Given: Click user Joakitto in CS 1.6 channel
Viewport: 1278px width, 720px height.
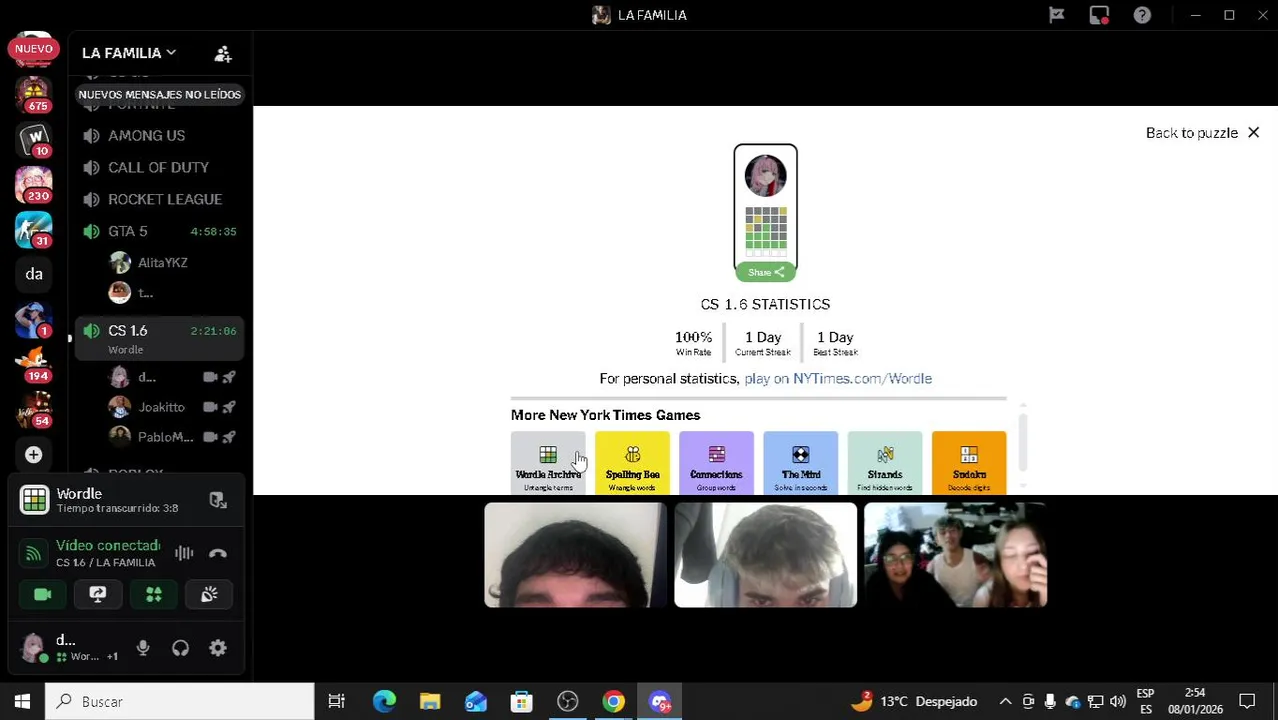Looking at the screenshot, I should (x=160, y=407).
